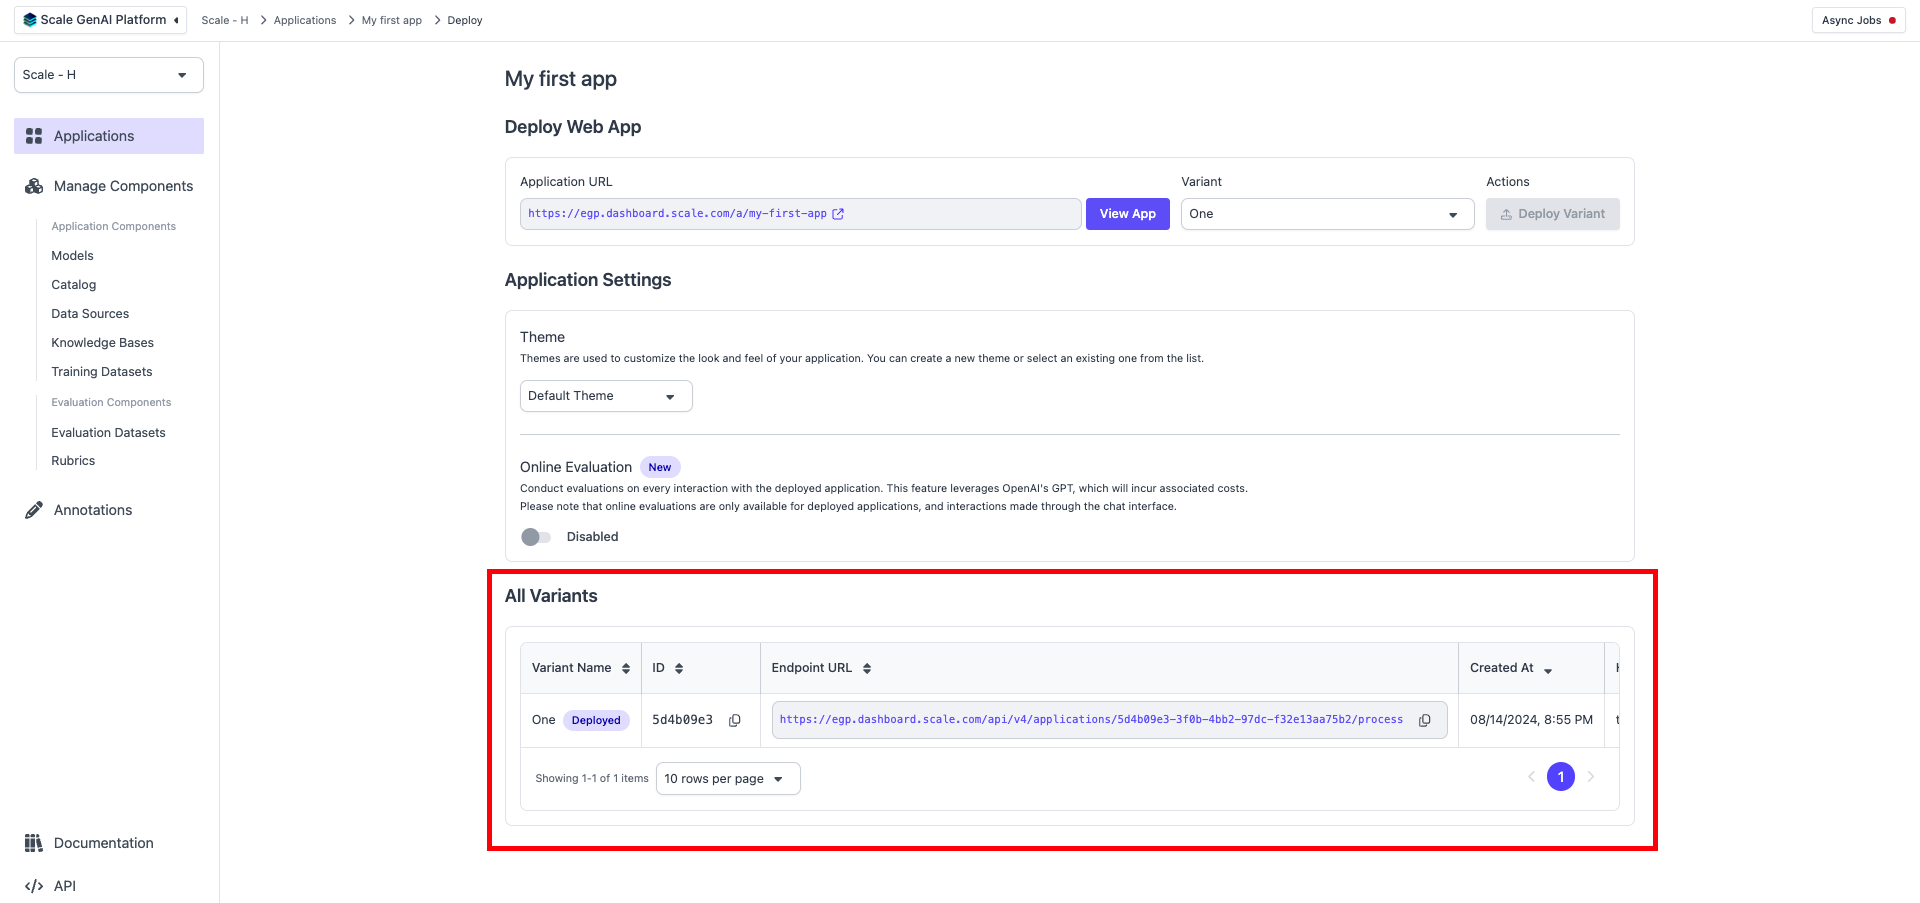Click My first app breadcrumb
Screen dimensions: 1920x903
391,20
